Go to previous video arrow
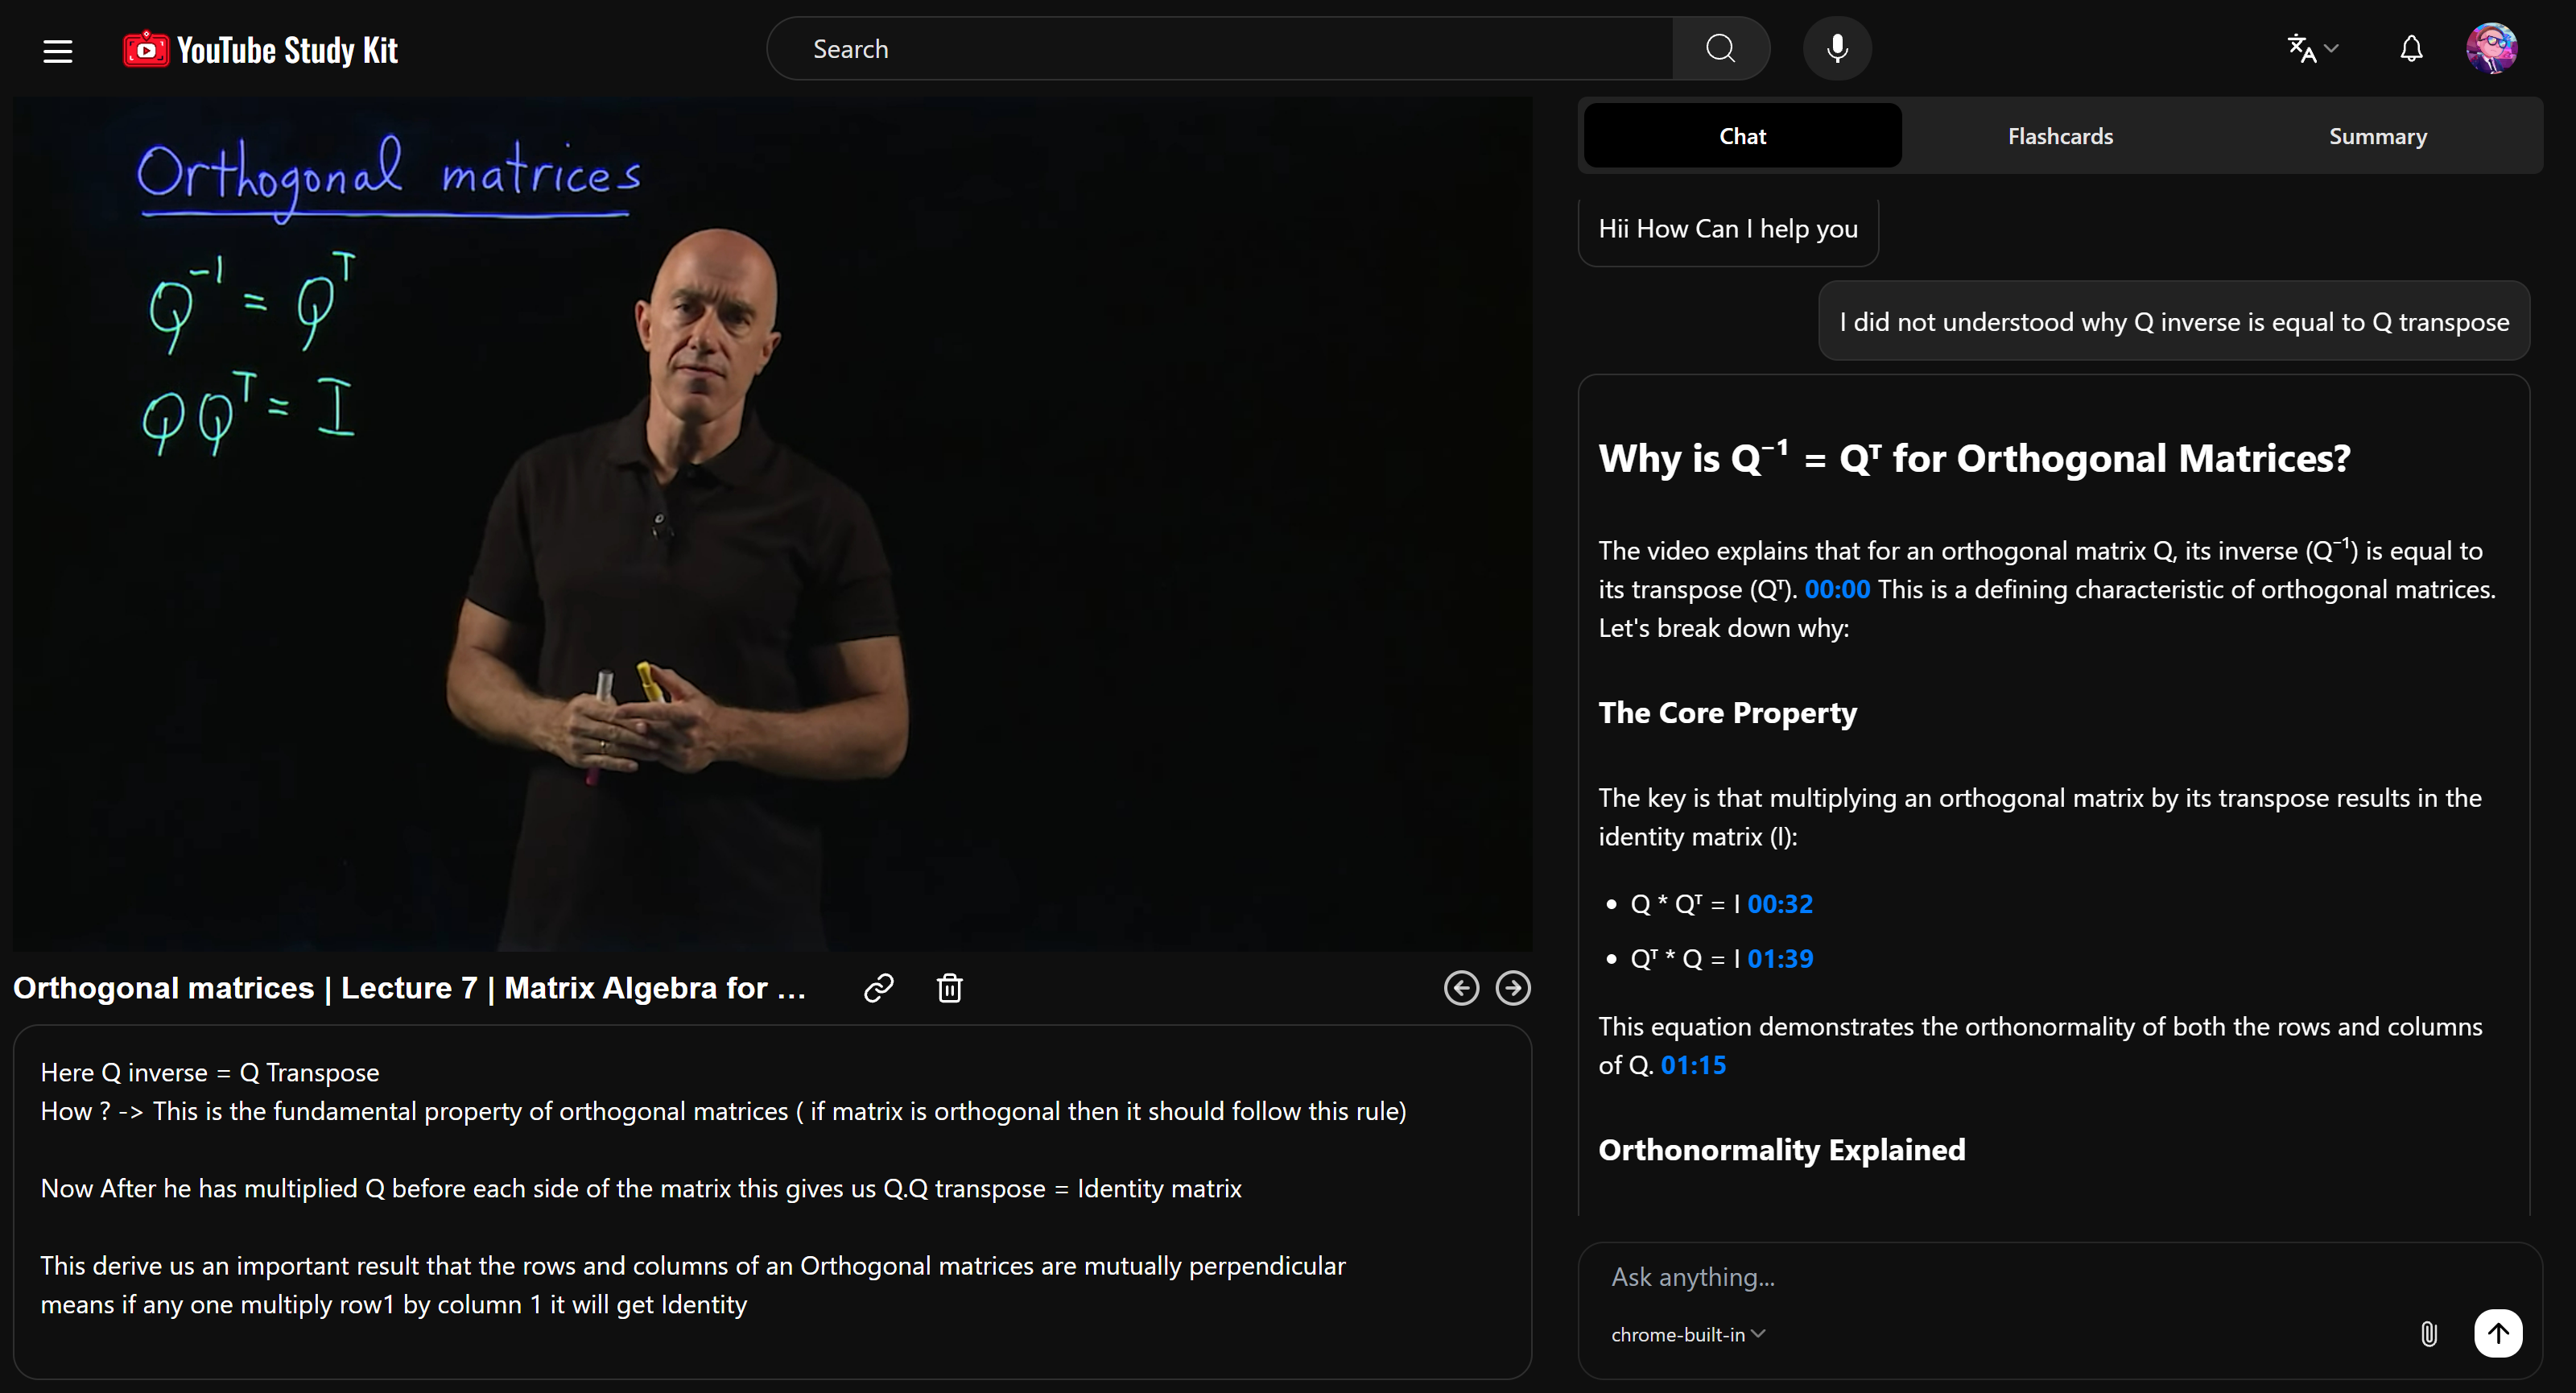This screenshot has width=2576, height=1393. click(x=1461, y=988)
